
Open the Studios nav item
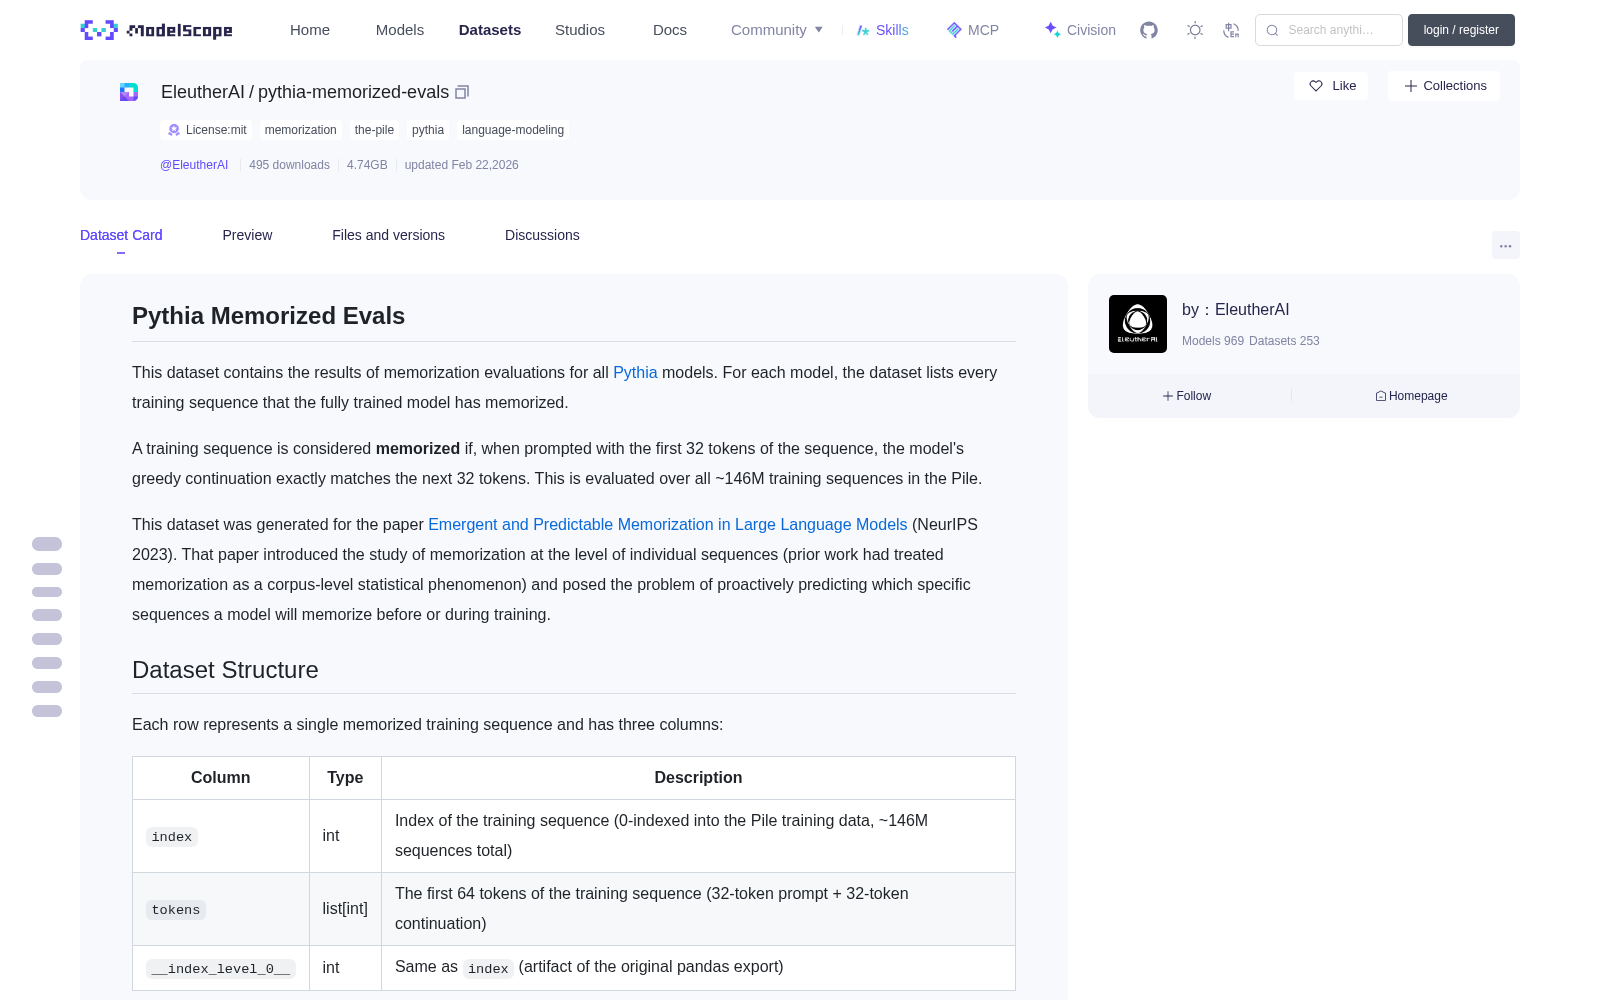[580, 30]
